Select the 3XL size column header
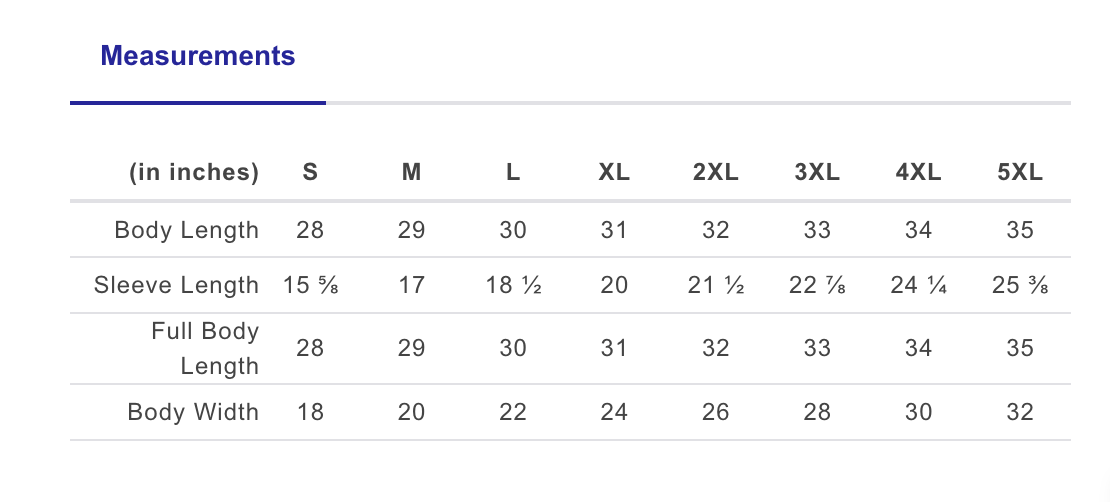 point(817,172)
